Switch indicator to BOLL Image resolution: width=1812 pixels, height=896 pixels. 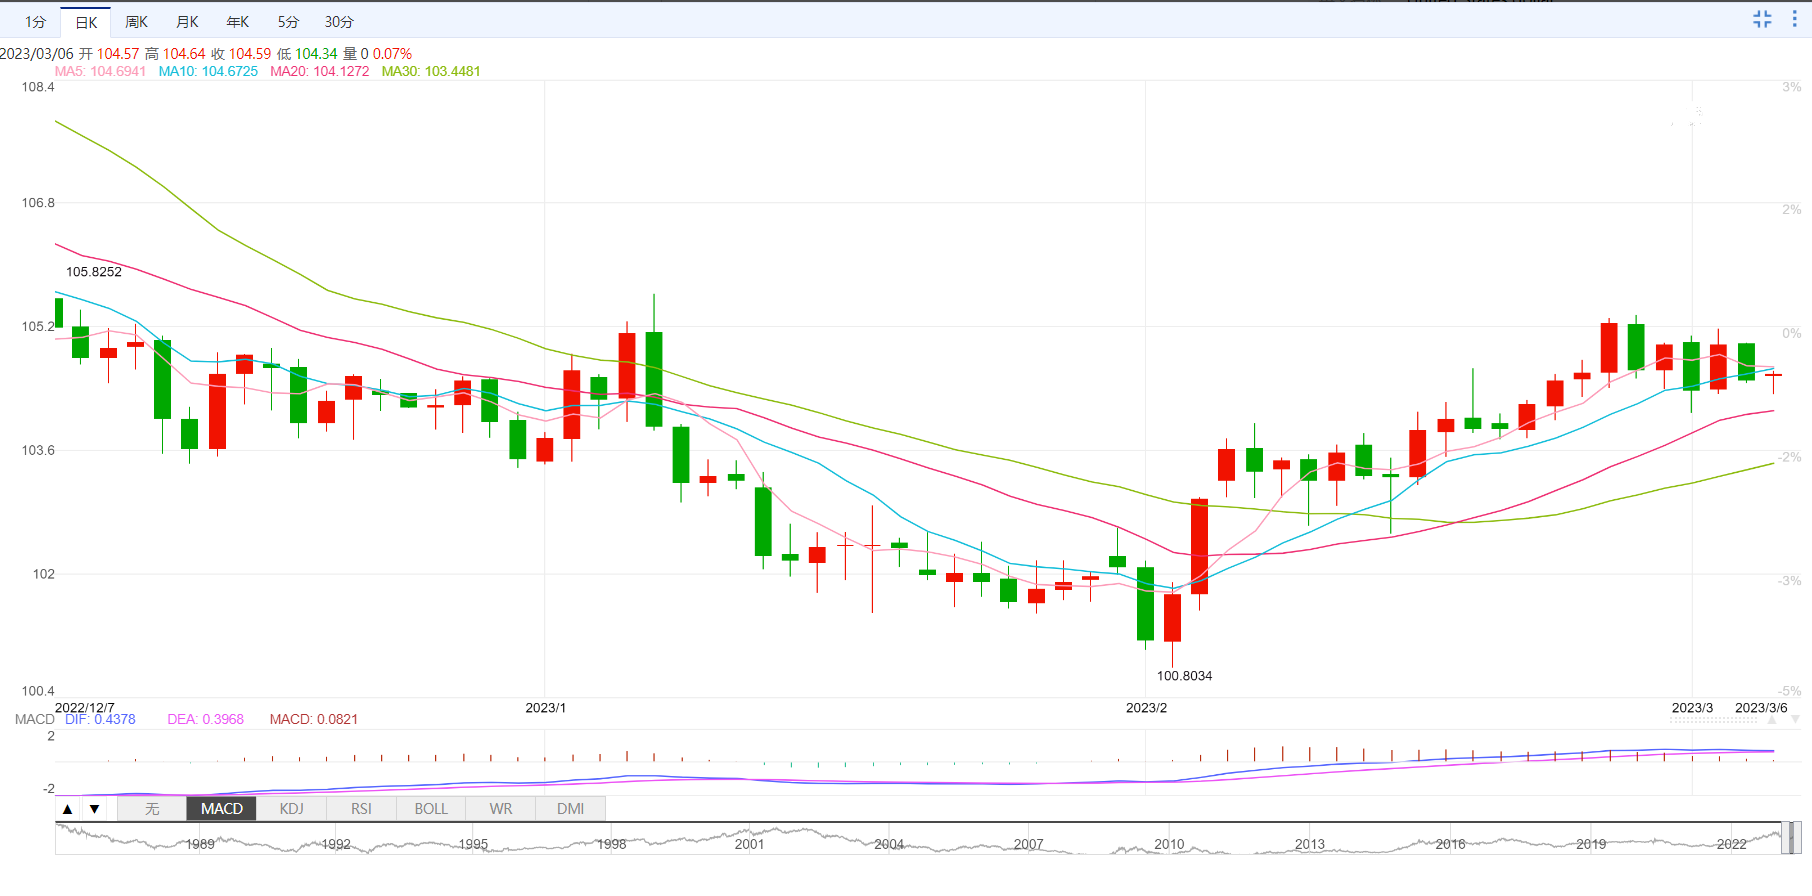[x=431, y=809]
